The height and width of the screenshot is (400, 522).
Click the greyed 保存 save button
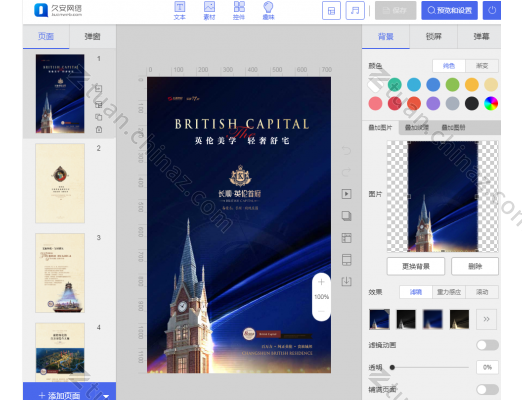tap(396, 10)
